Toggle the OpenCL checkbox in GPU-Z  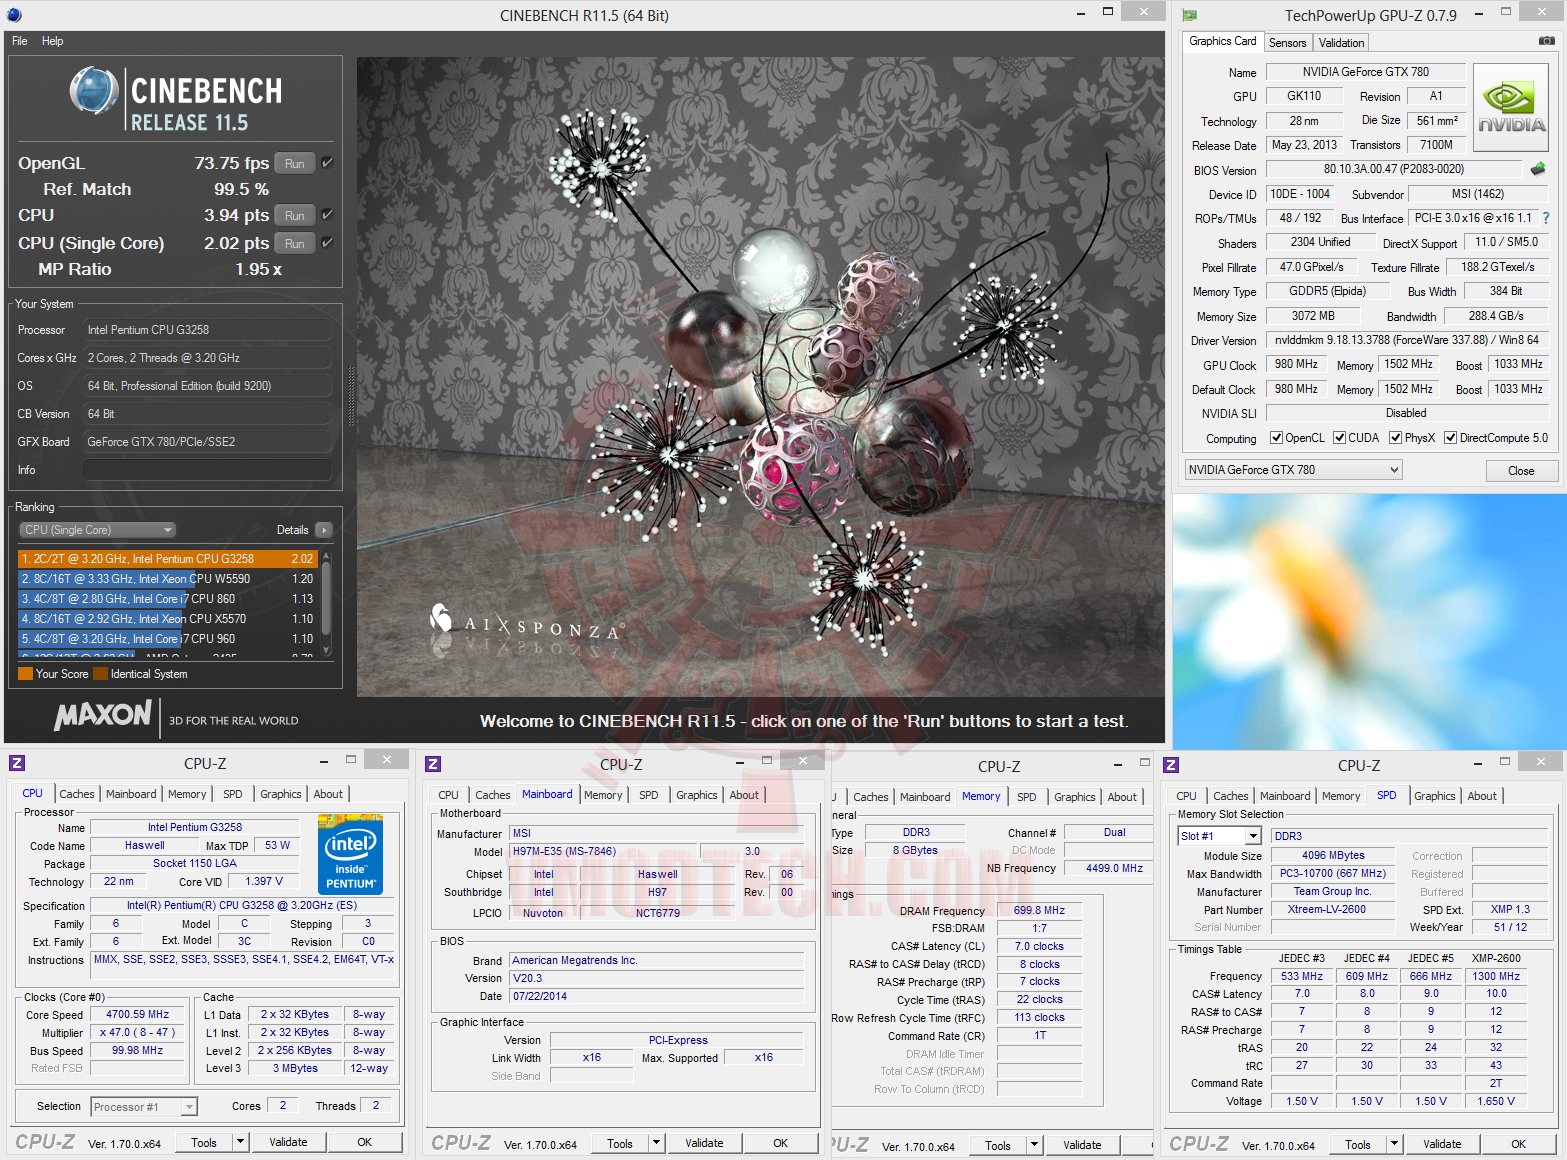(x=1276, y=438)
